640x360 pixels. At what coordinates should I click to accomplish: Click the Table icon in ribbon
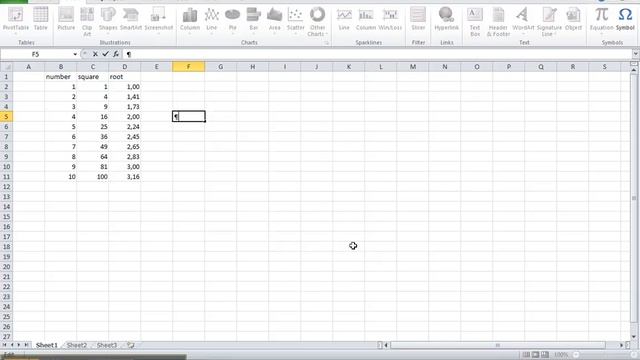coord(40,20)
